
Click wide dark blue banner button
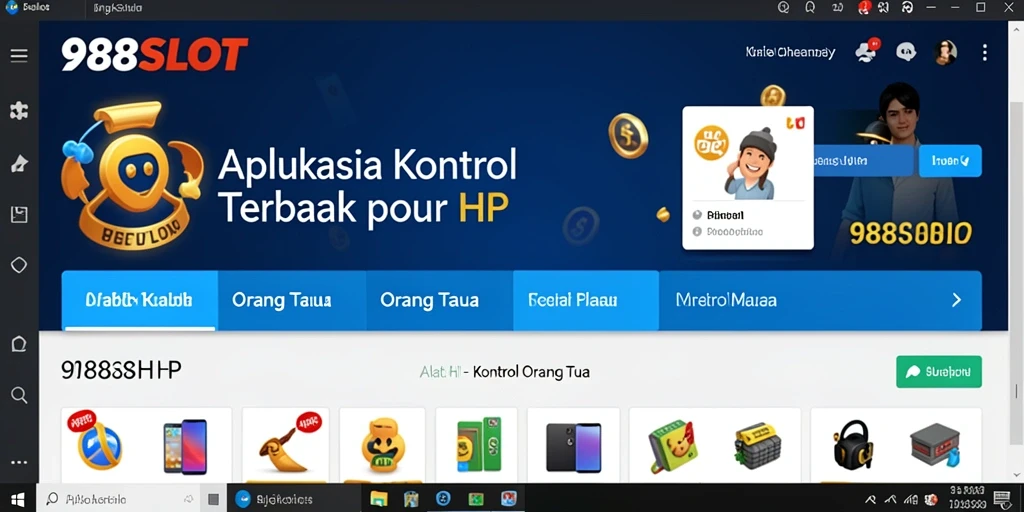point(863,161)
